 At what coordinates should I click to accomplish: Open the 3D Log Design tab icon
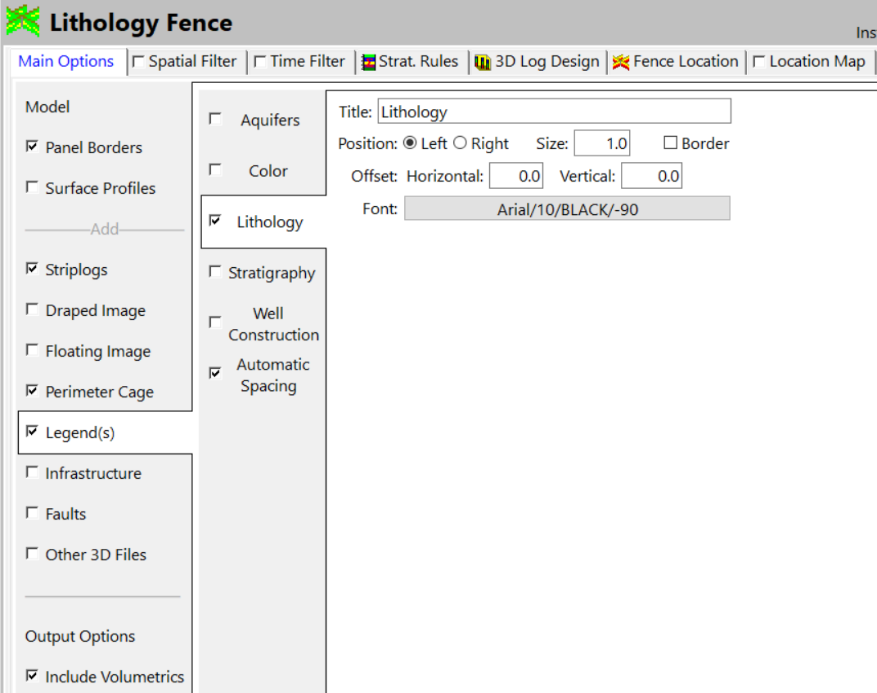point(483,62)
